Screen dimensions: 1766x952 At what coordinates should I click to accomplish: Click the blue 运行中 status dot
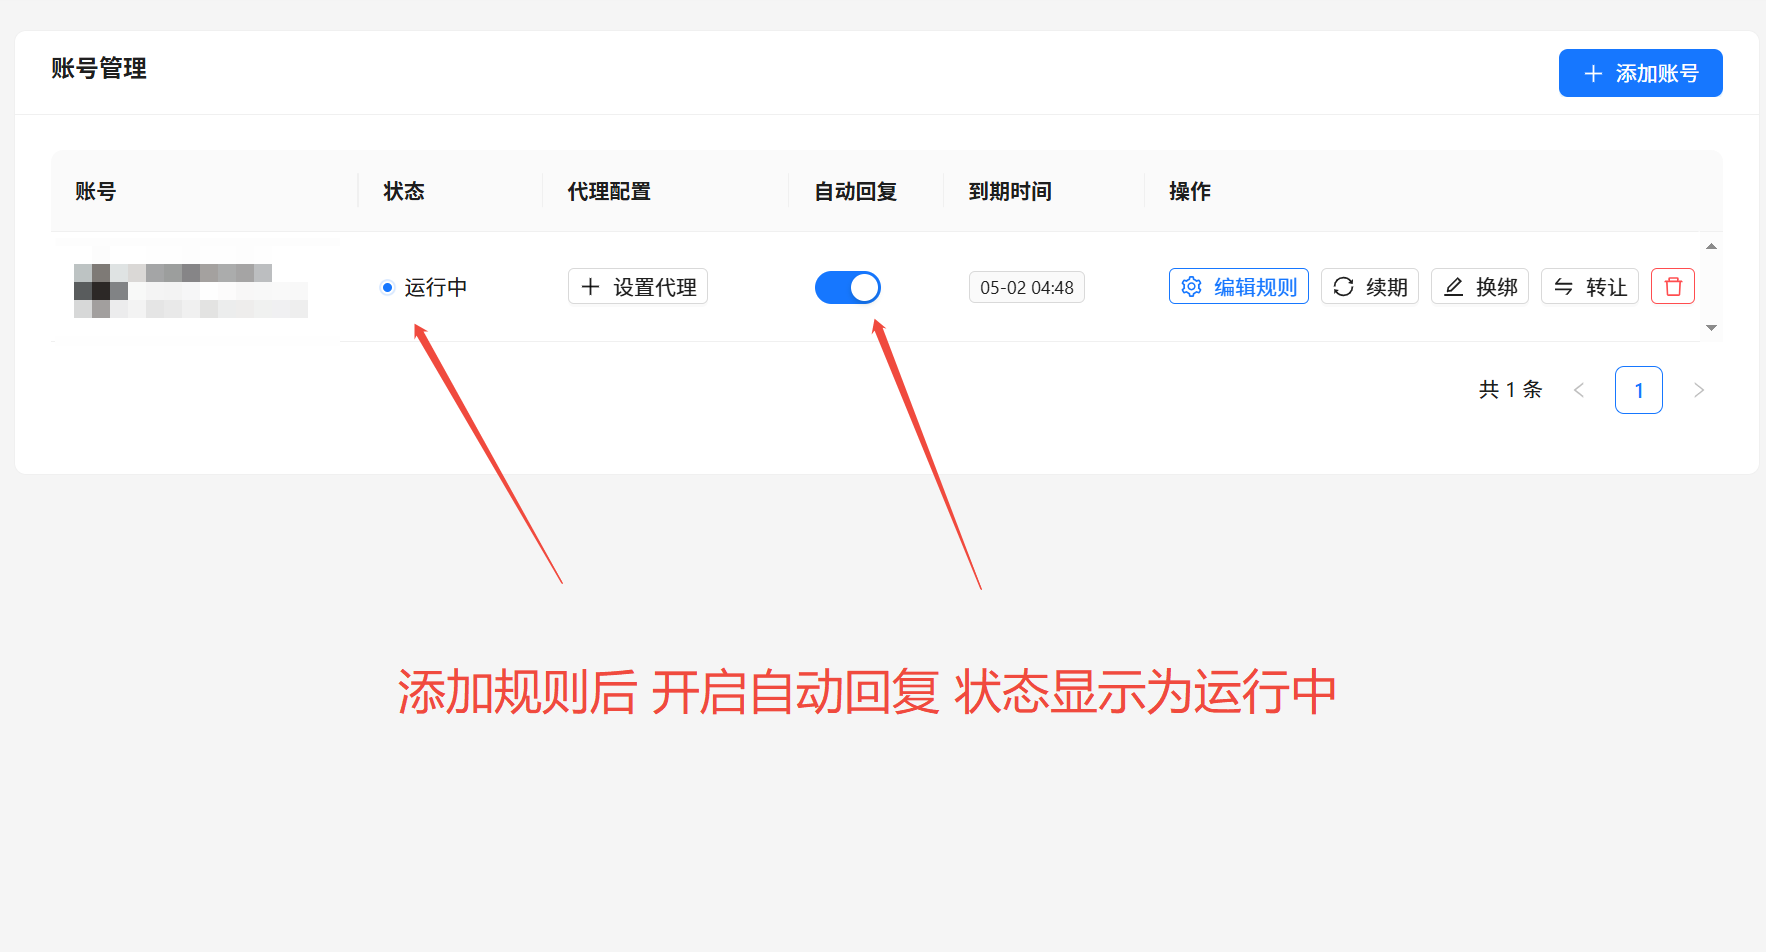(387, 288)
